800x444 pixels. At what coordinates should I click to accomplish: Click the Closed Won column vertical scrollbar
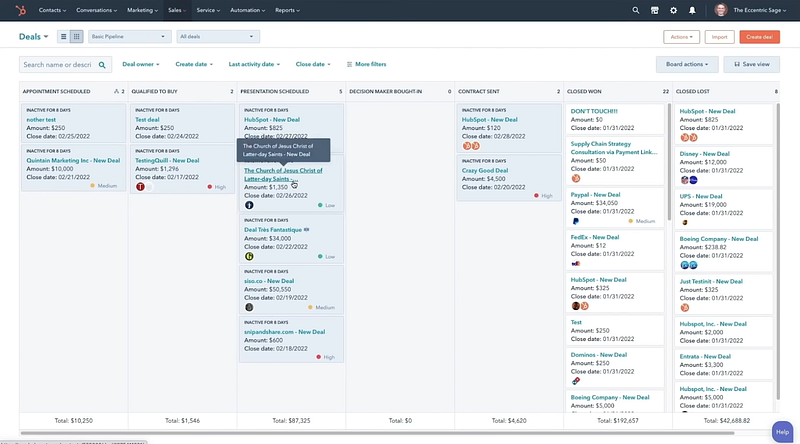point(669,162)
